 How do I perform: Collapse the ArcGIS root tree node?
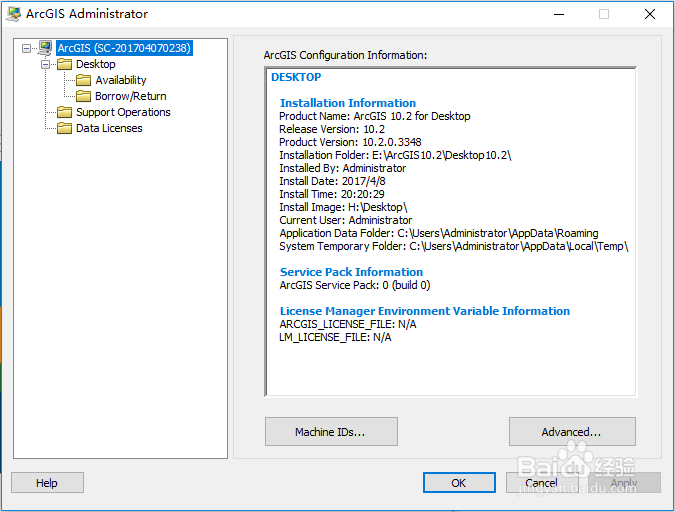26,48
